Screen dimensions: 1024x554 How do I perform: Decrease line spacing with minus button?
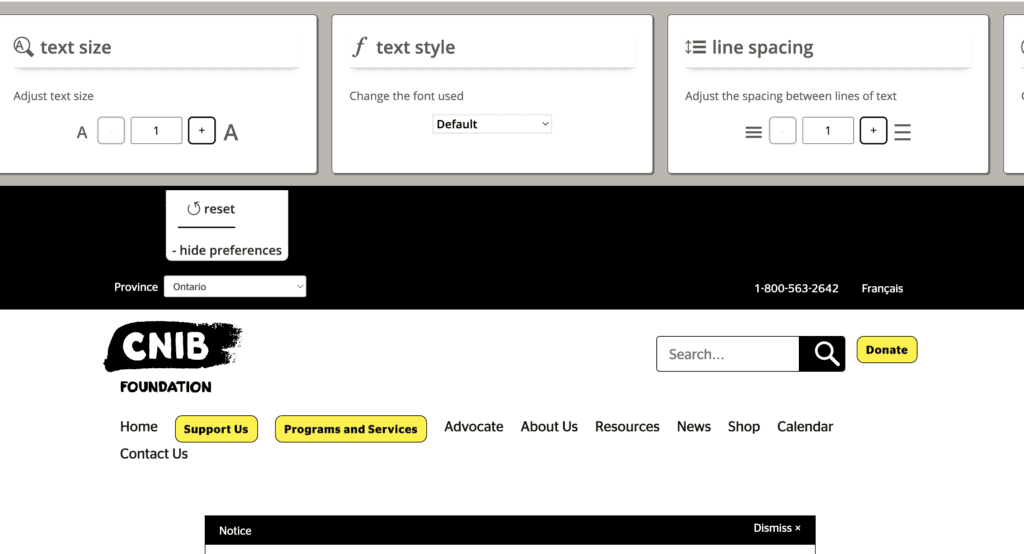coord(783,131)
